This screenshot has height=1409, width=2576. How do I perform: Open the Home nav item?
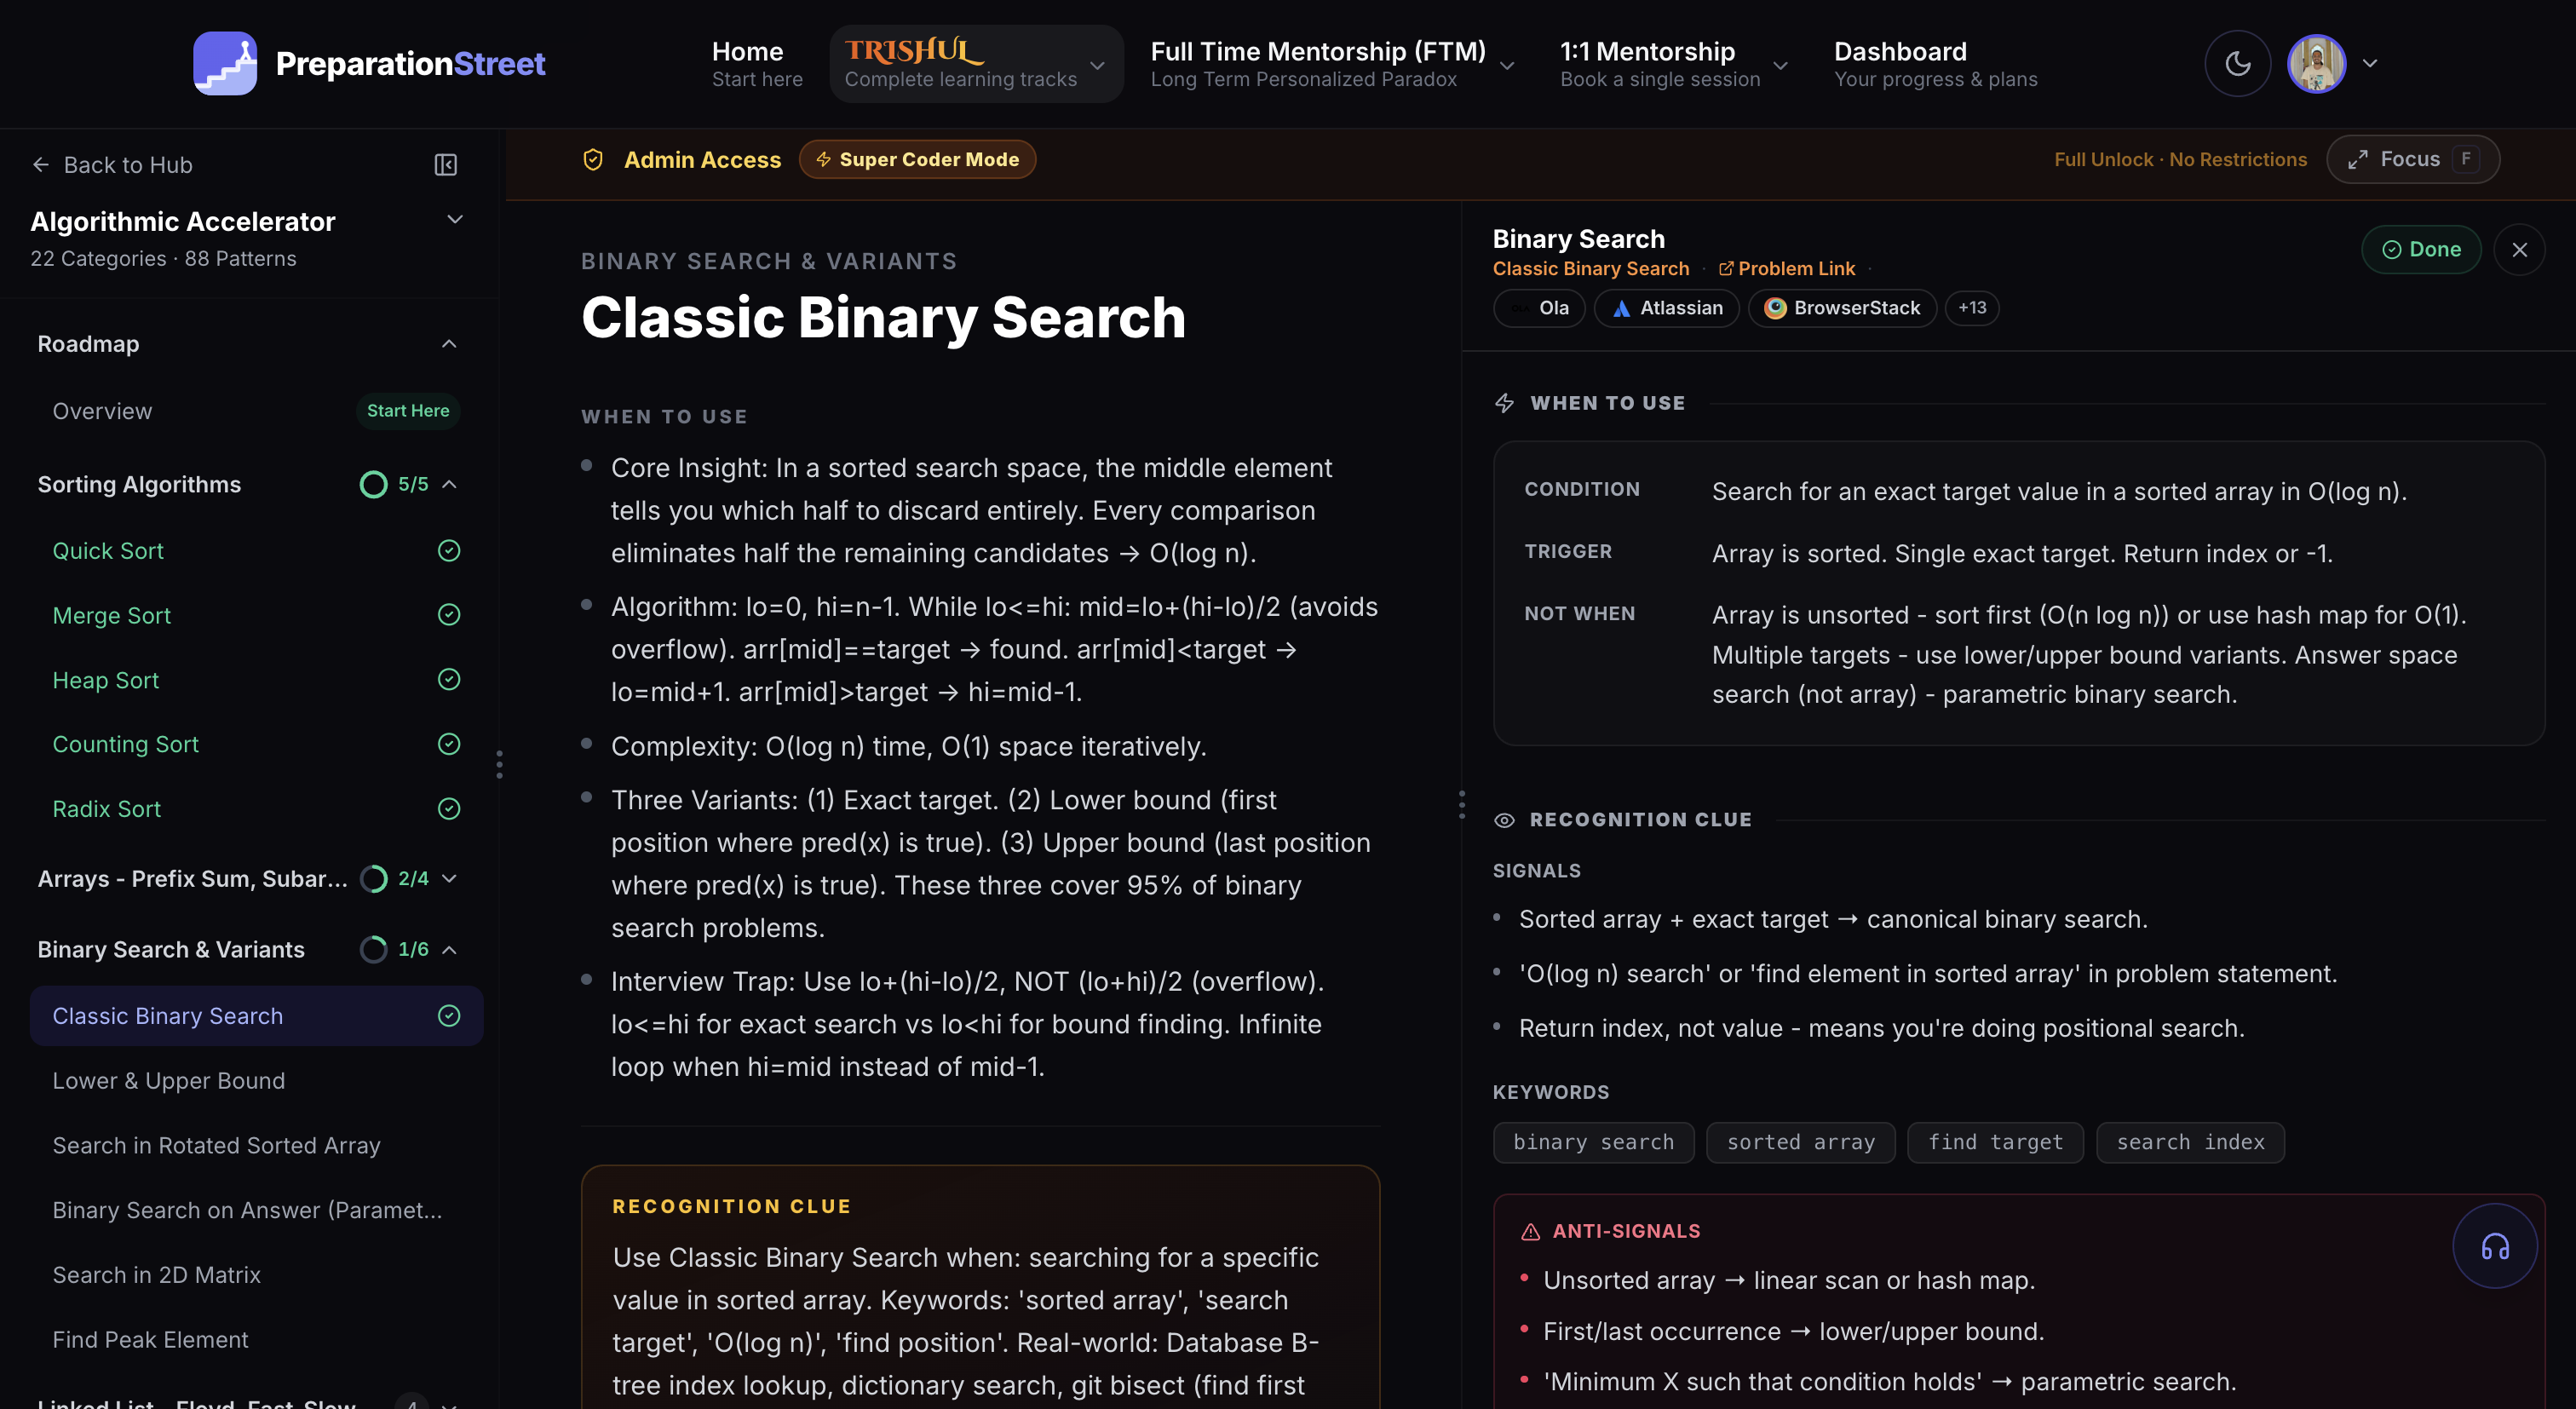[757, 63]
